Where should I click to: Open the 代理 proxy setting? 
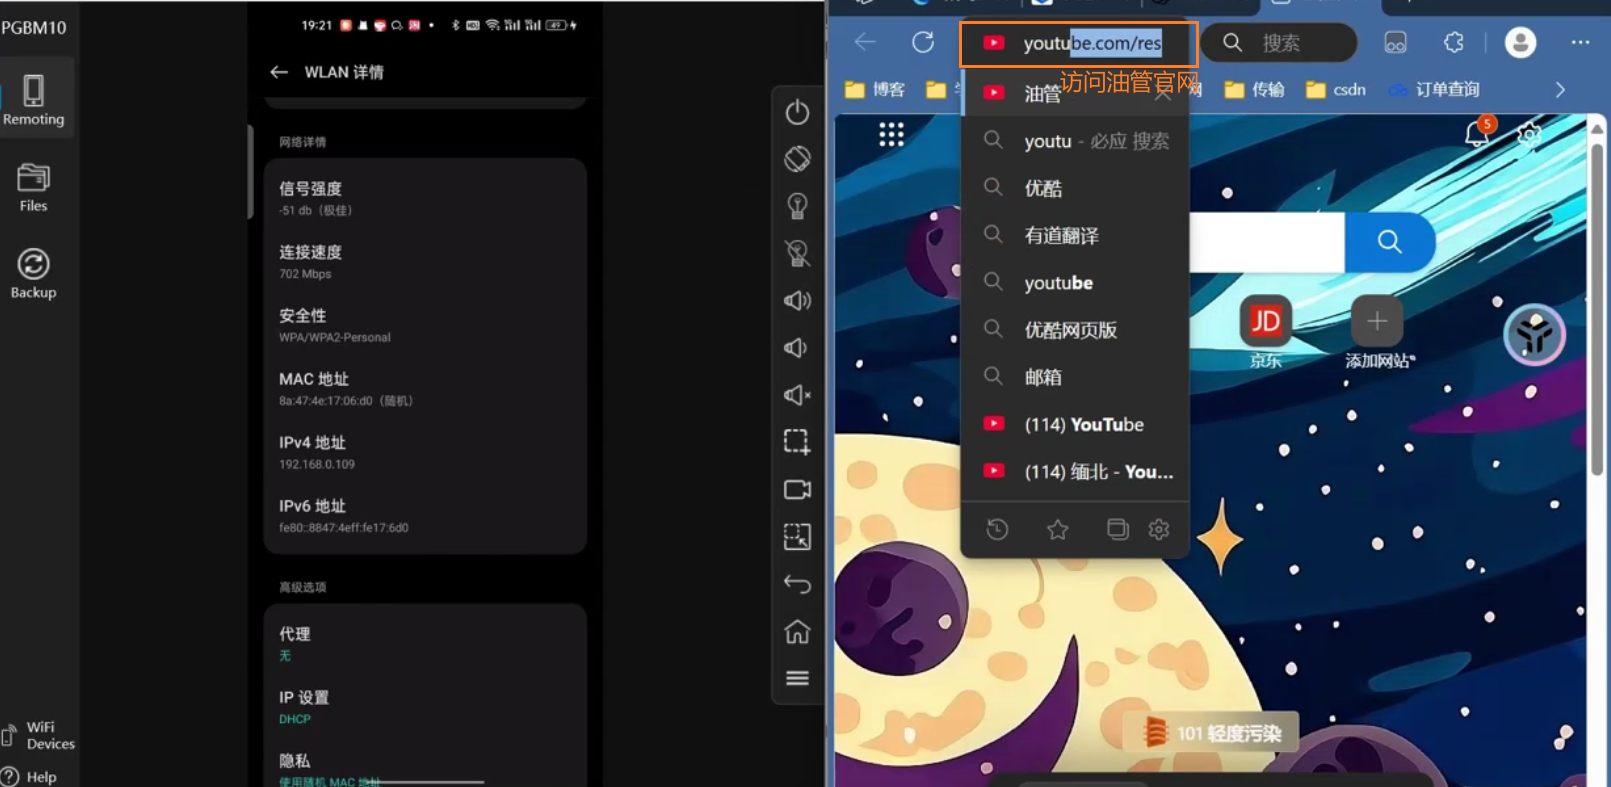[x=425, y=643]
